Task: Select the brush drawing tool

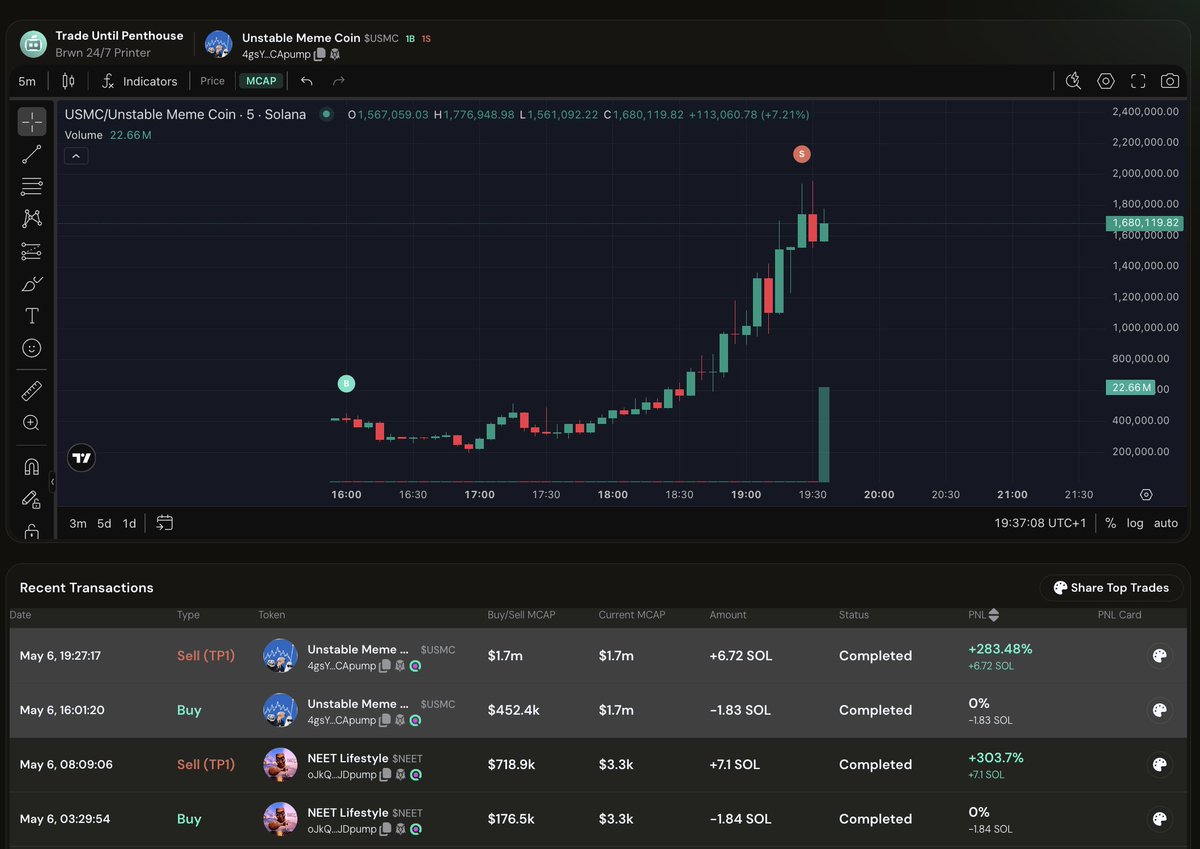Action: (32, 284)
